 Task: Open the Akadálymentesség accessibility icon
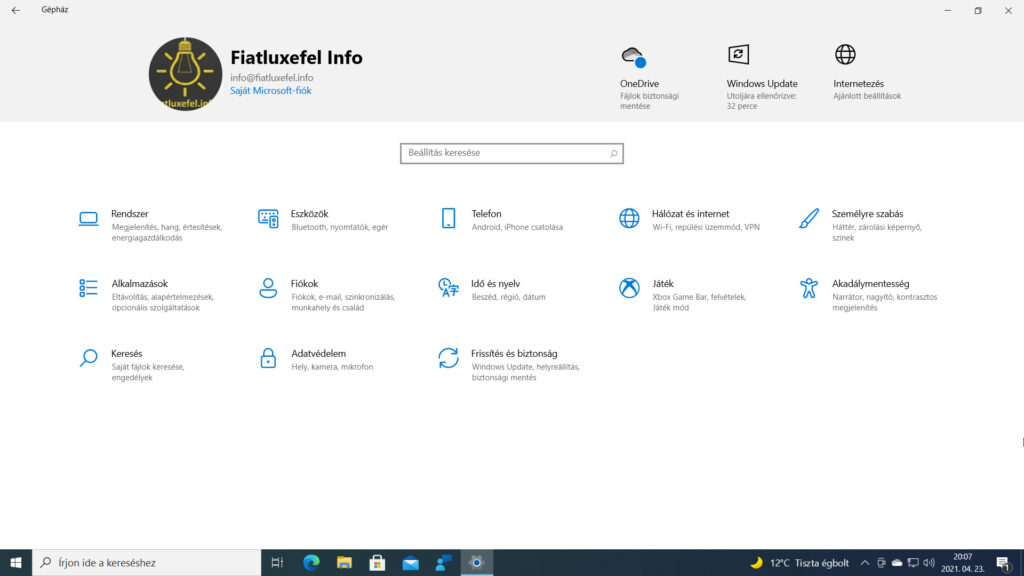tap(808, 288)
